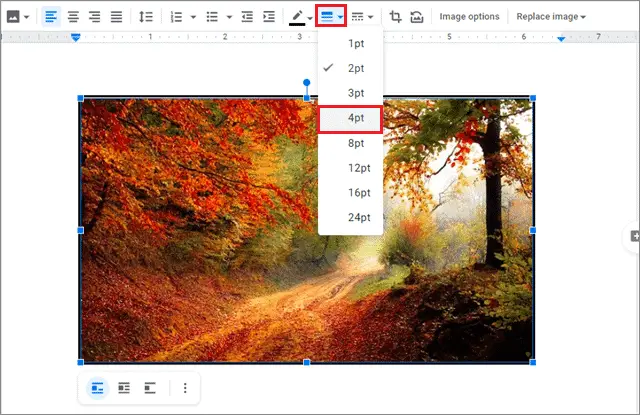Choose 1pt border weight
Screen dimensions: 640x415
pos(351,43)
